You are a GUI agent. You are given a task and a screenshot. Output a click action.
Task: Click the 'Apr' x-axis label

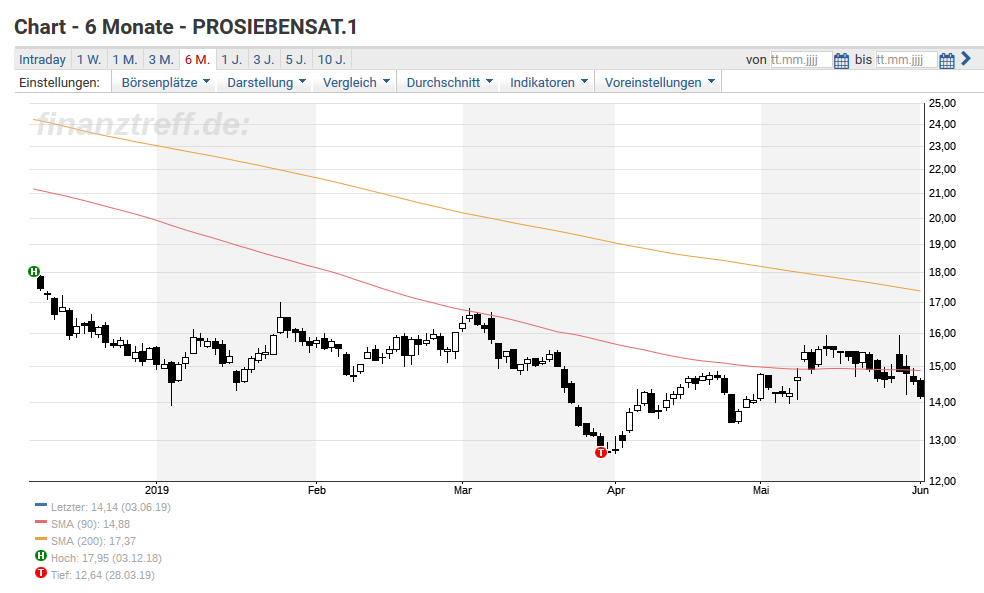(x=616, y=490)
